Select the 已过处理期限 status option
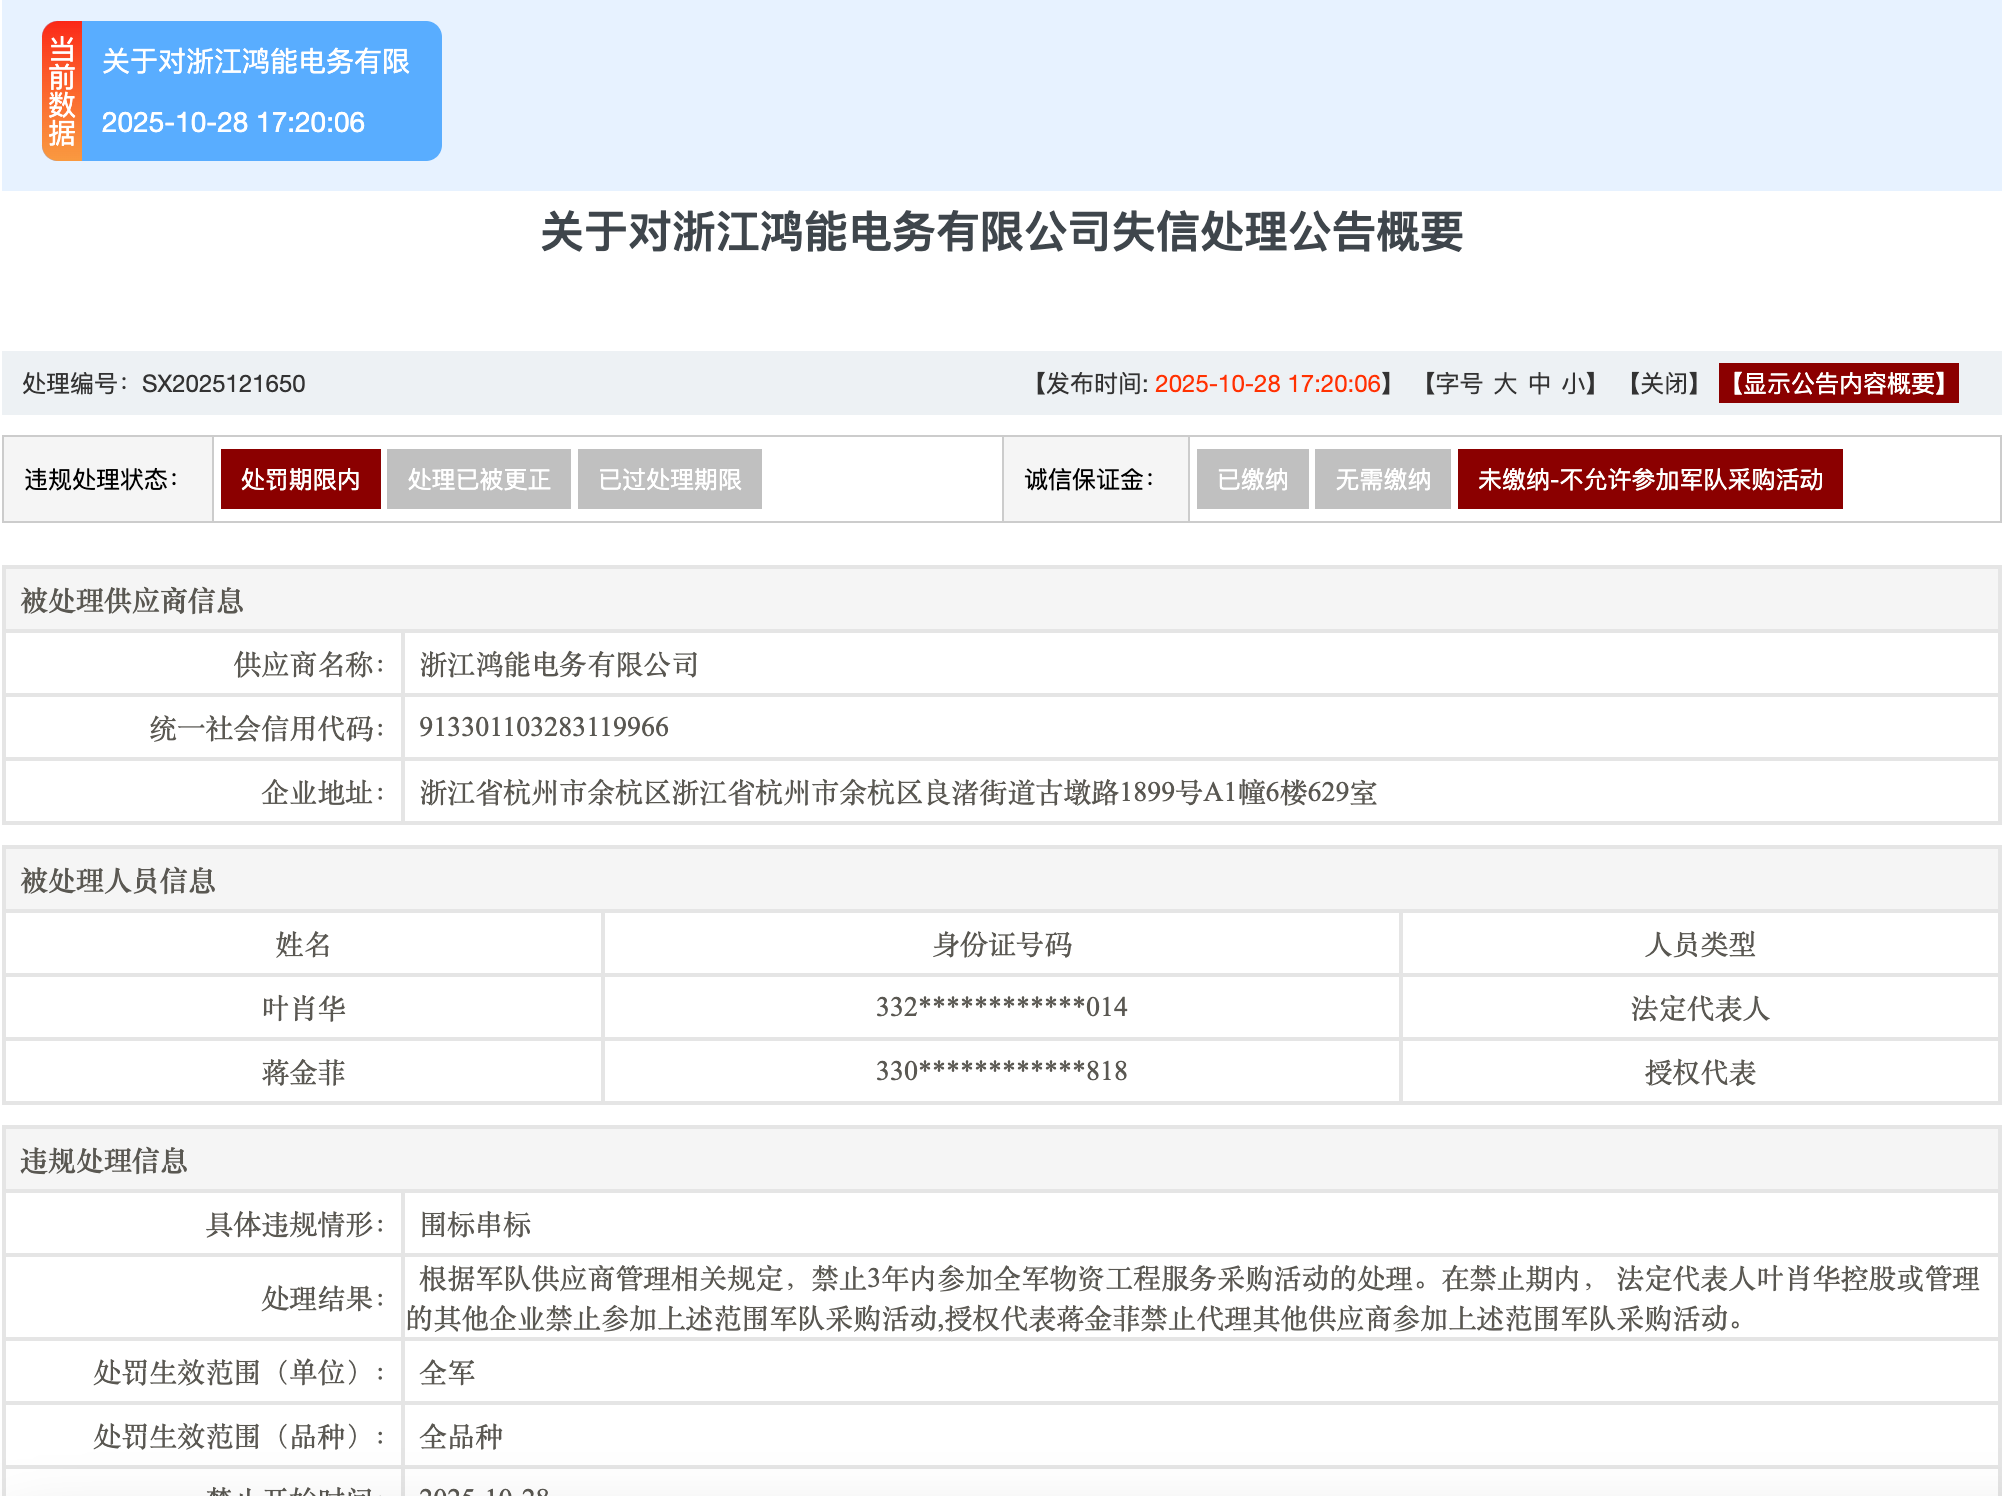2002x1496 pixels. 668,479
